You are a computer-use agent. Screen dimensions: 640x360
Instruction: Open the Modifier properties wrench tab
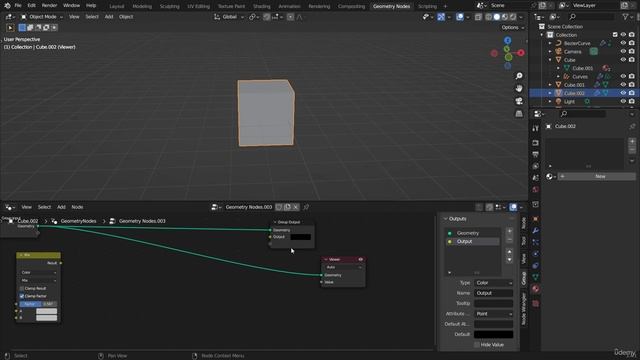[536, 231]
